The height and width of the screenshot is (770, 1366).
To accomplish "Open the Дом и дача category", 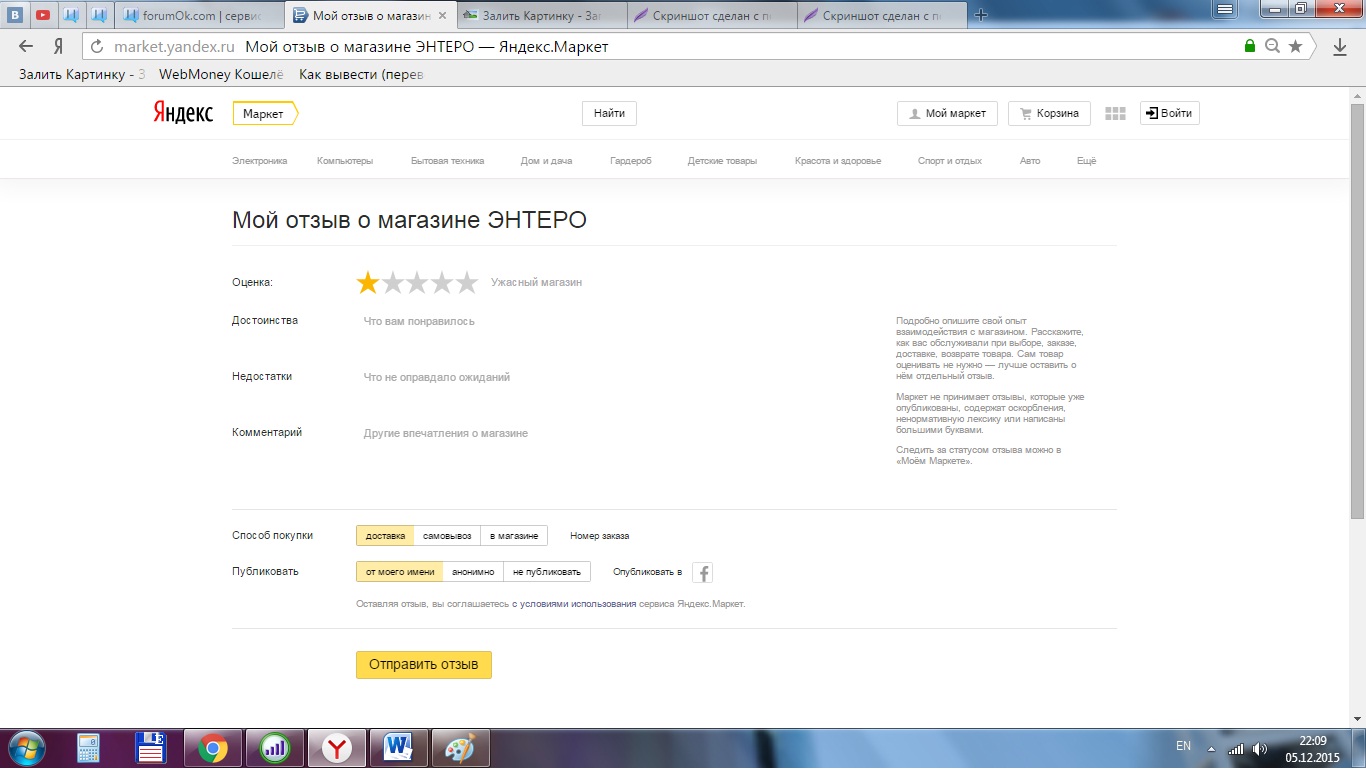I will click(x=546, y=161).
